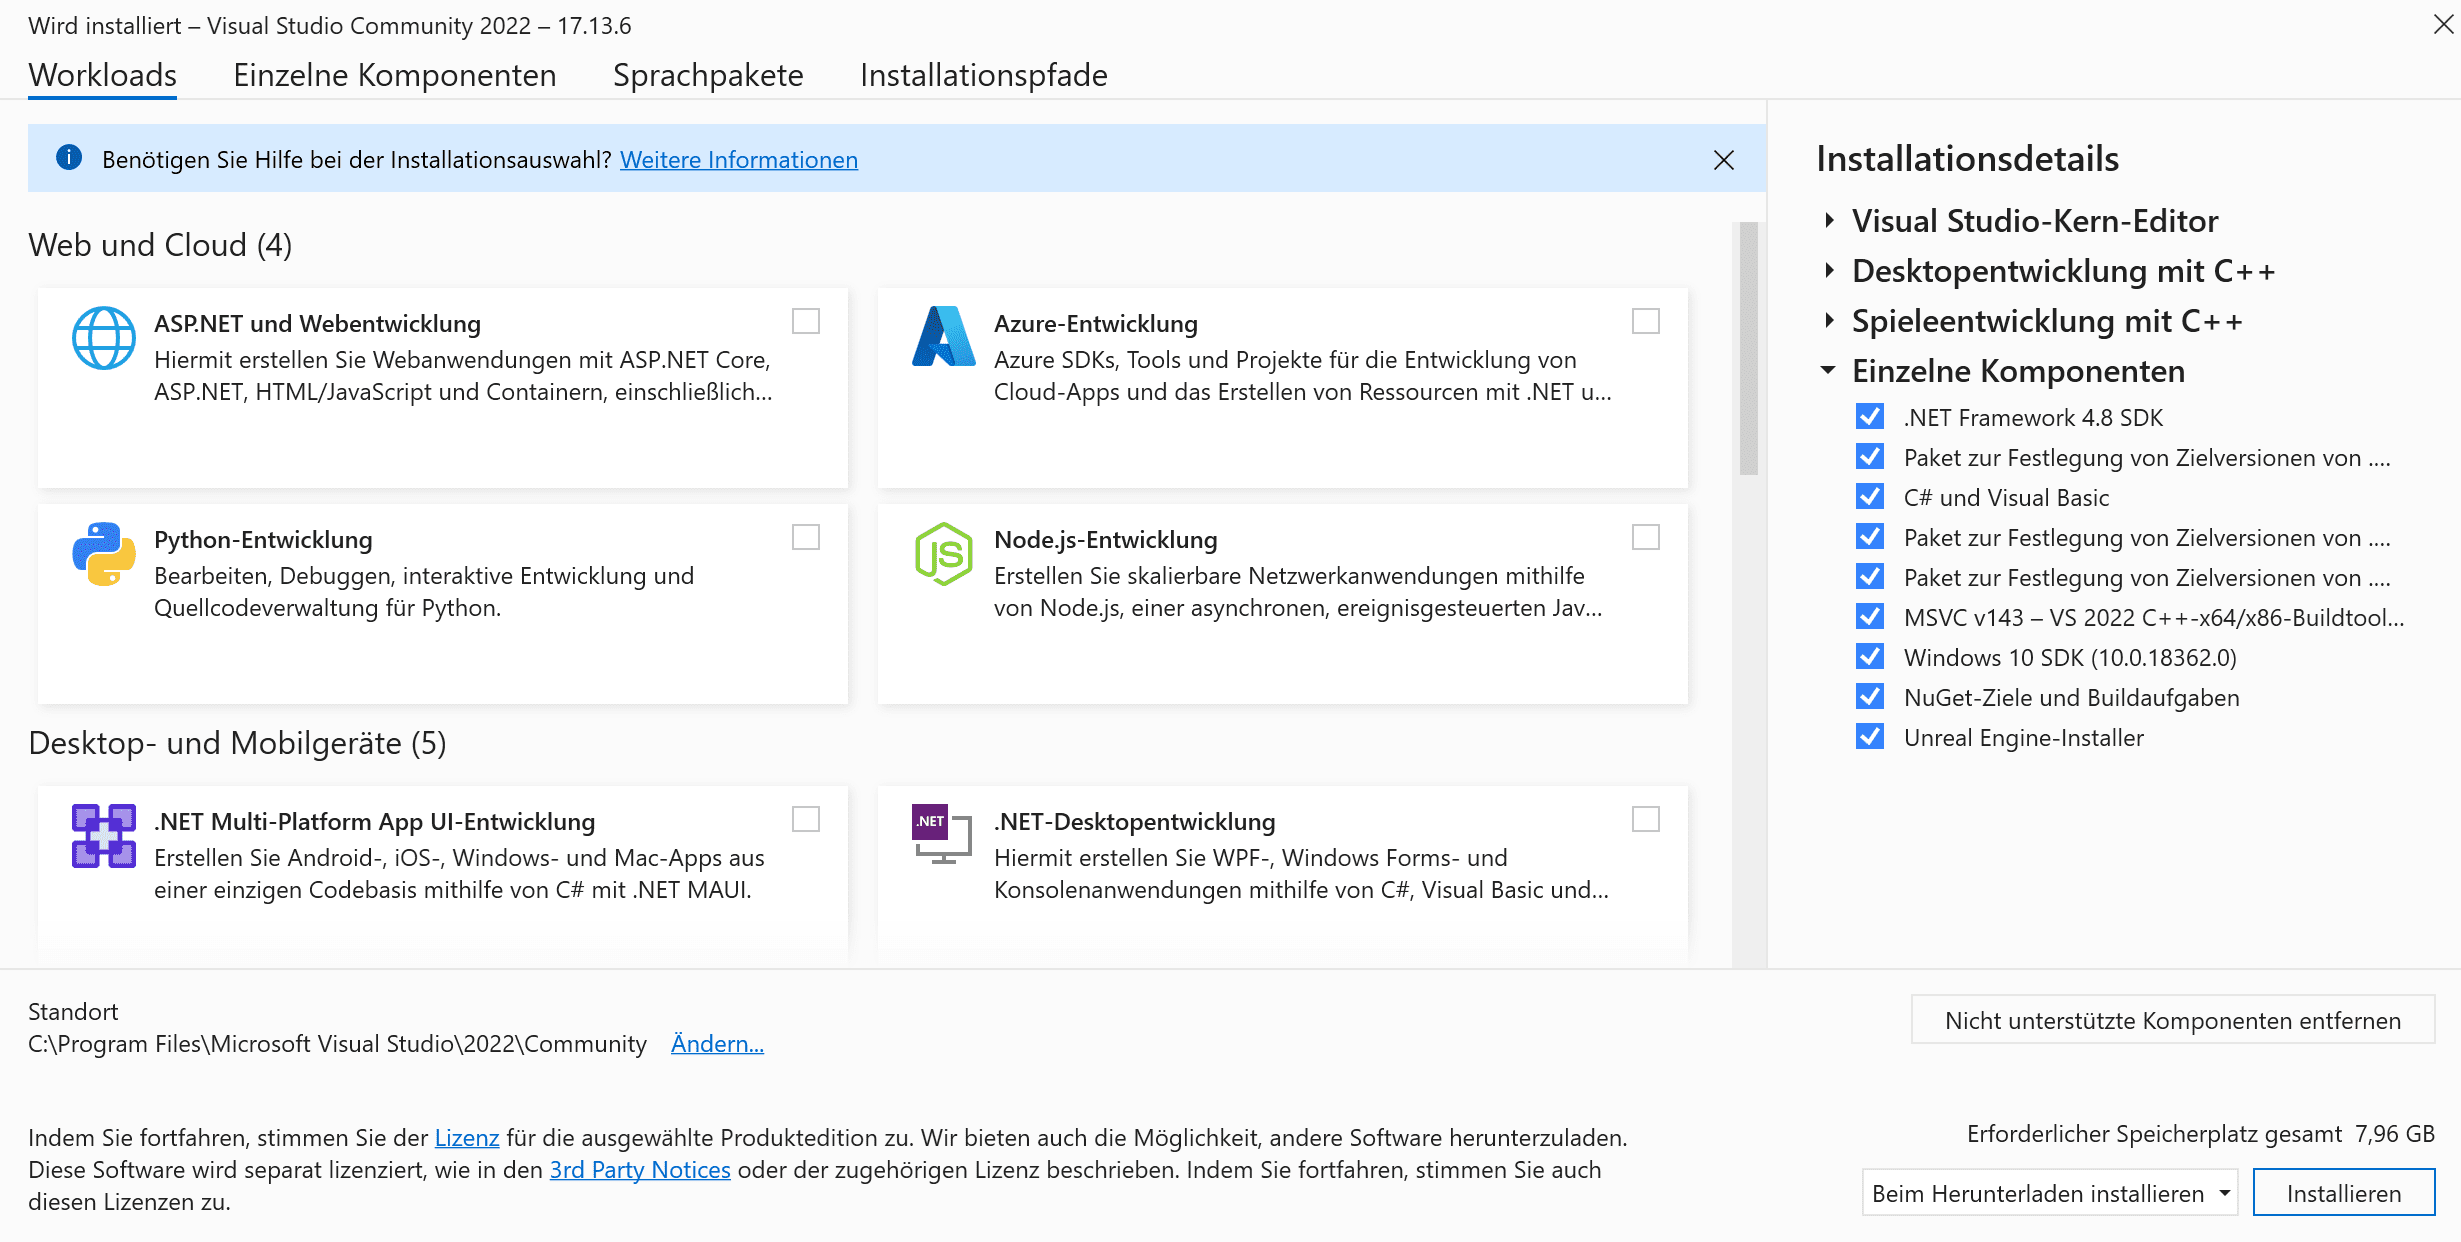Click the Azure-Entwicklung logo icon
This screenshot has width=2461, height=1242.
[943, 338]
